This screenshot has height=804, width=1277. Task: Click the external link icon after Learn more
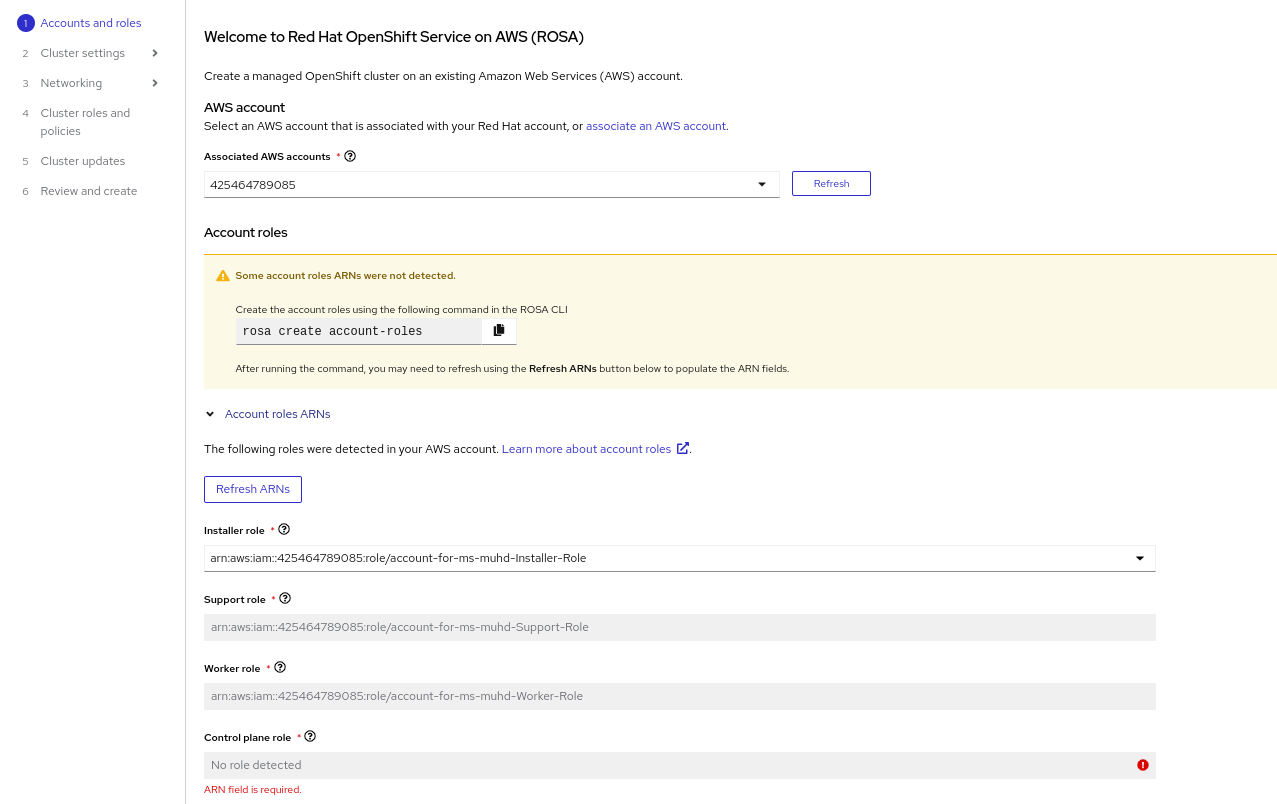[683, 448]
